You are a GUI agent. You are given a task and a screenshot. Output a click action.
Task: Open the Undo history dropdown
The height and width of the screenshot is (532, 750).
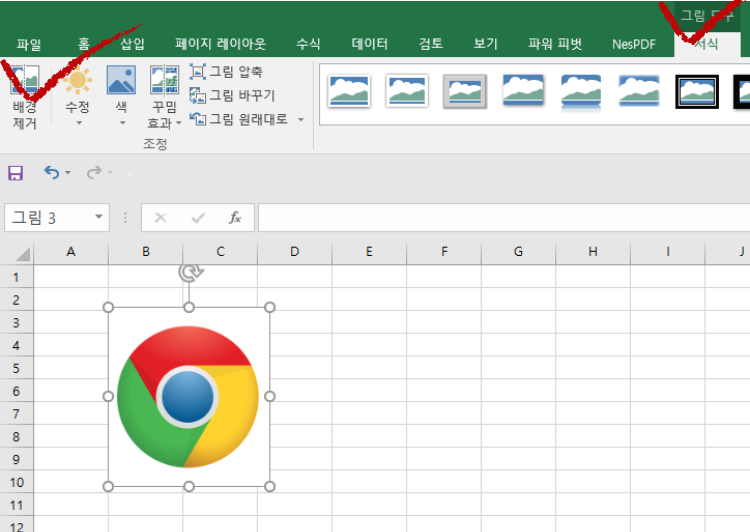(68, 172)
